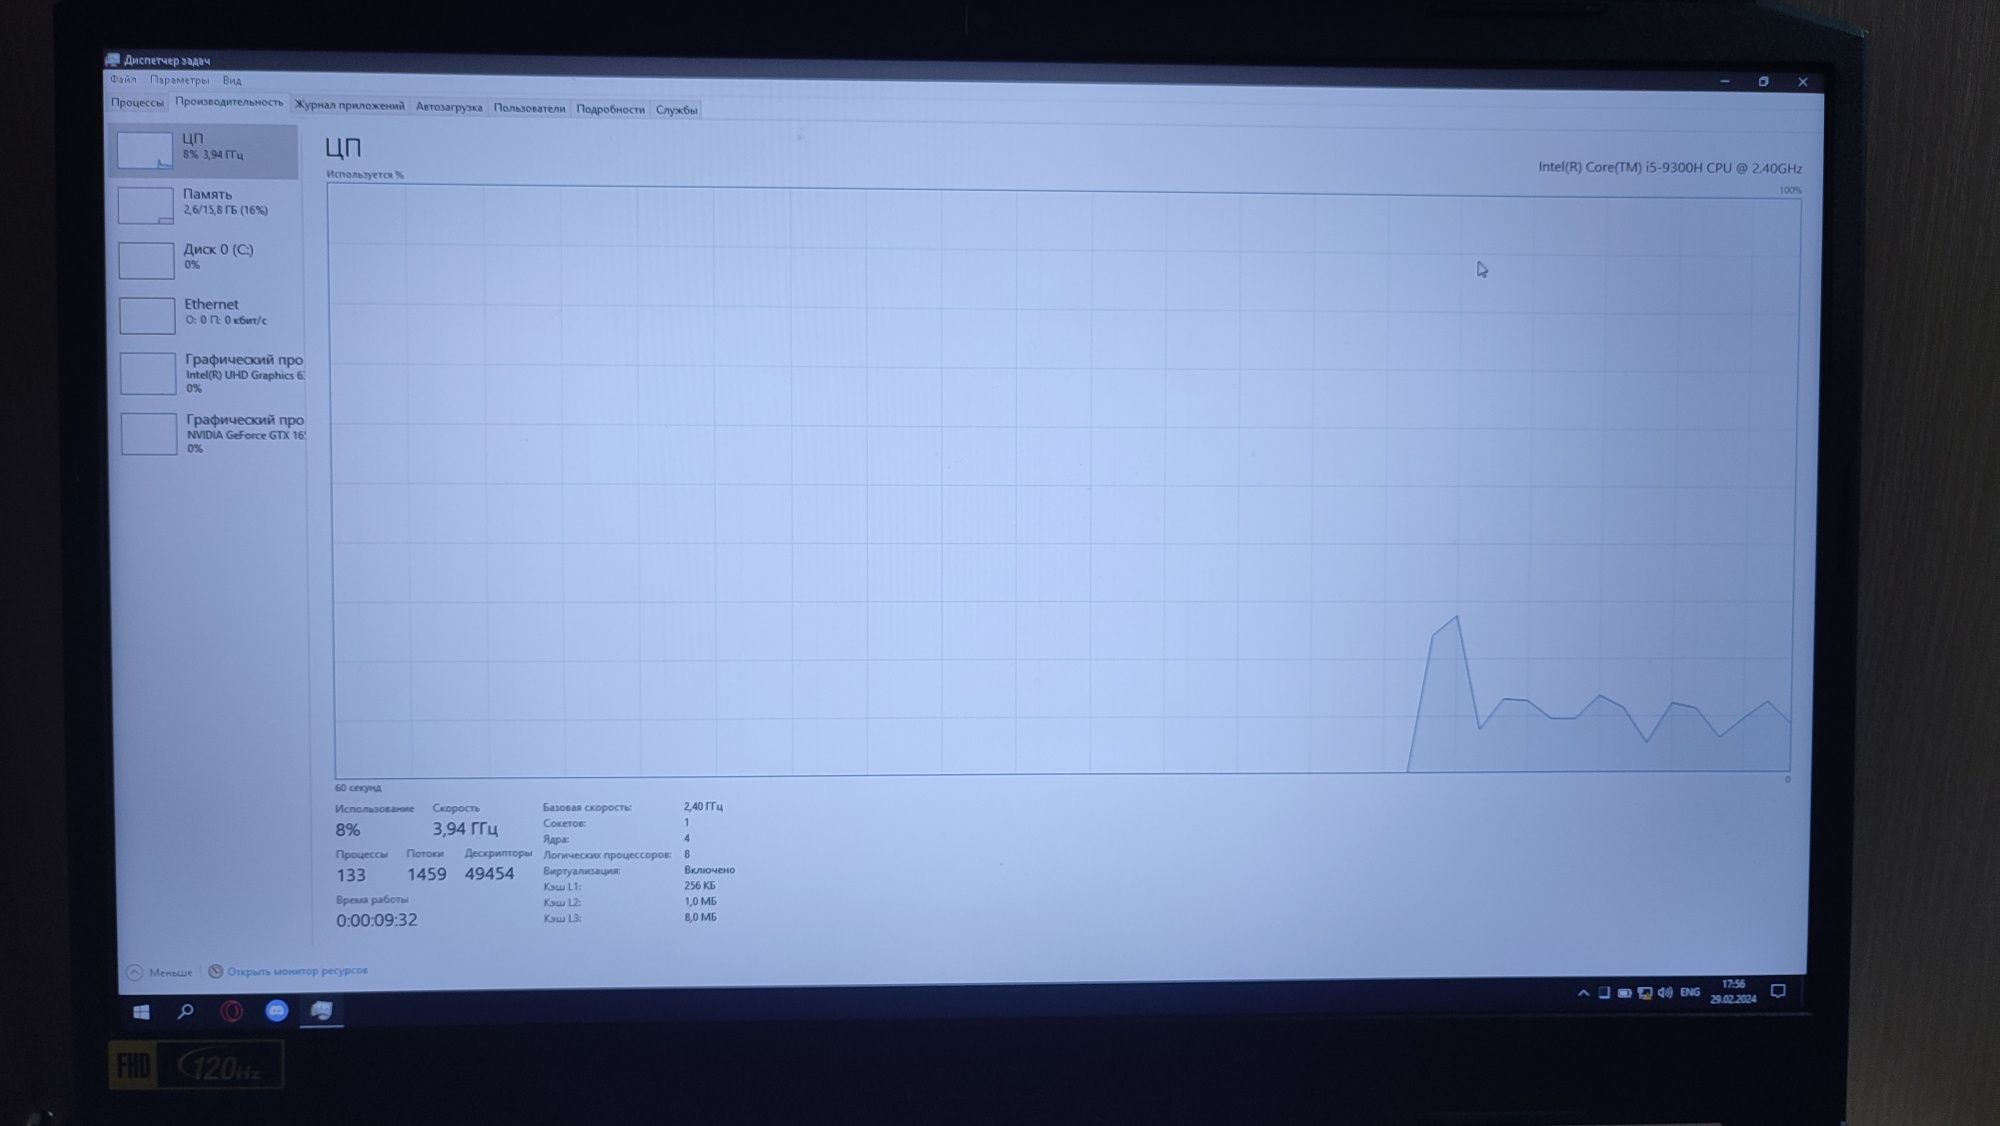Select the Ethernet resource entry
The height and width of the screenshot is (1126, 2000).
(x=204, y=314)
